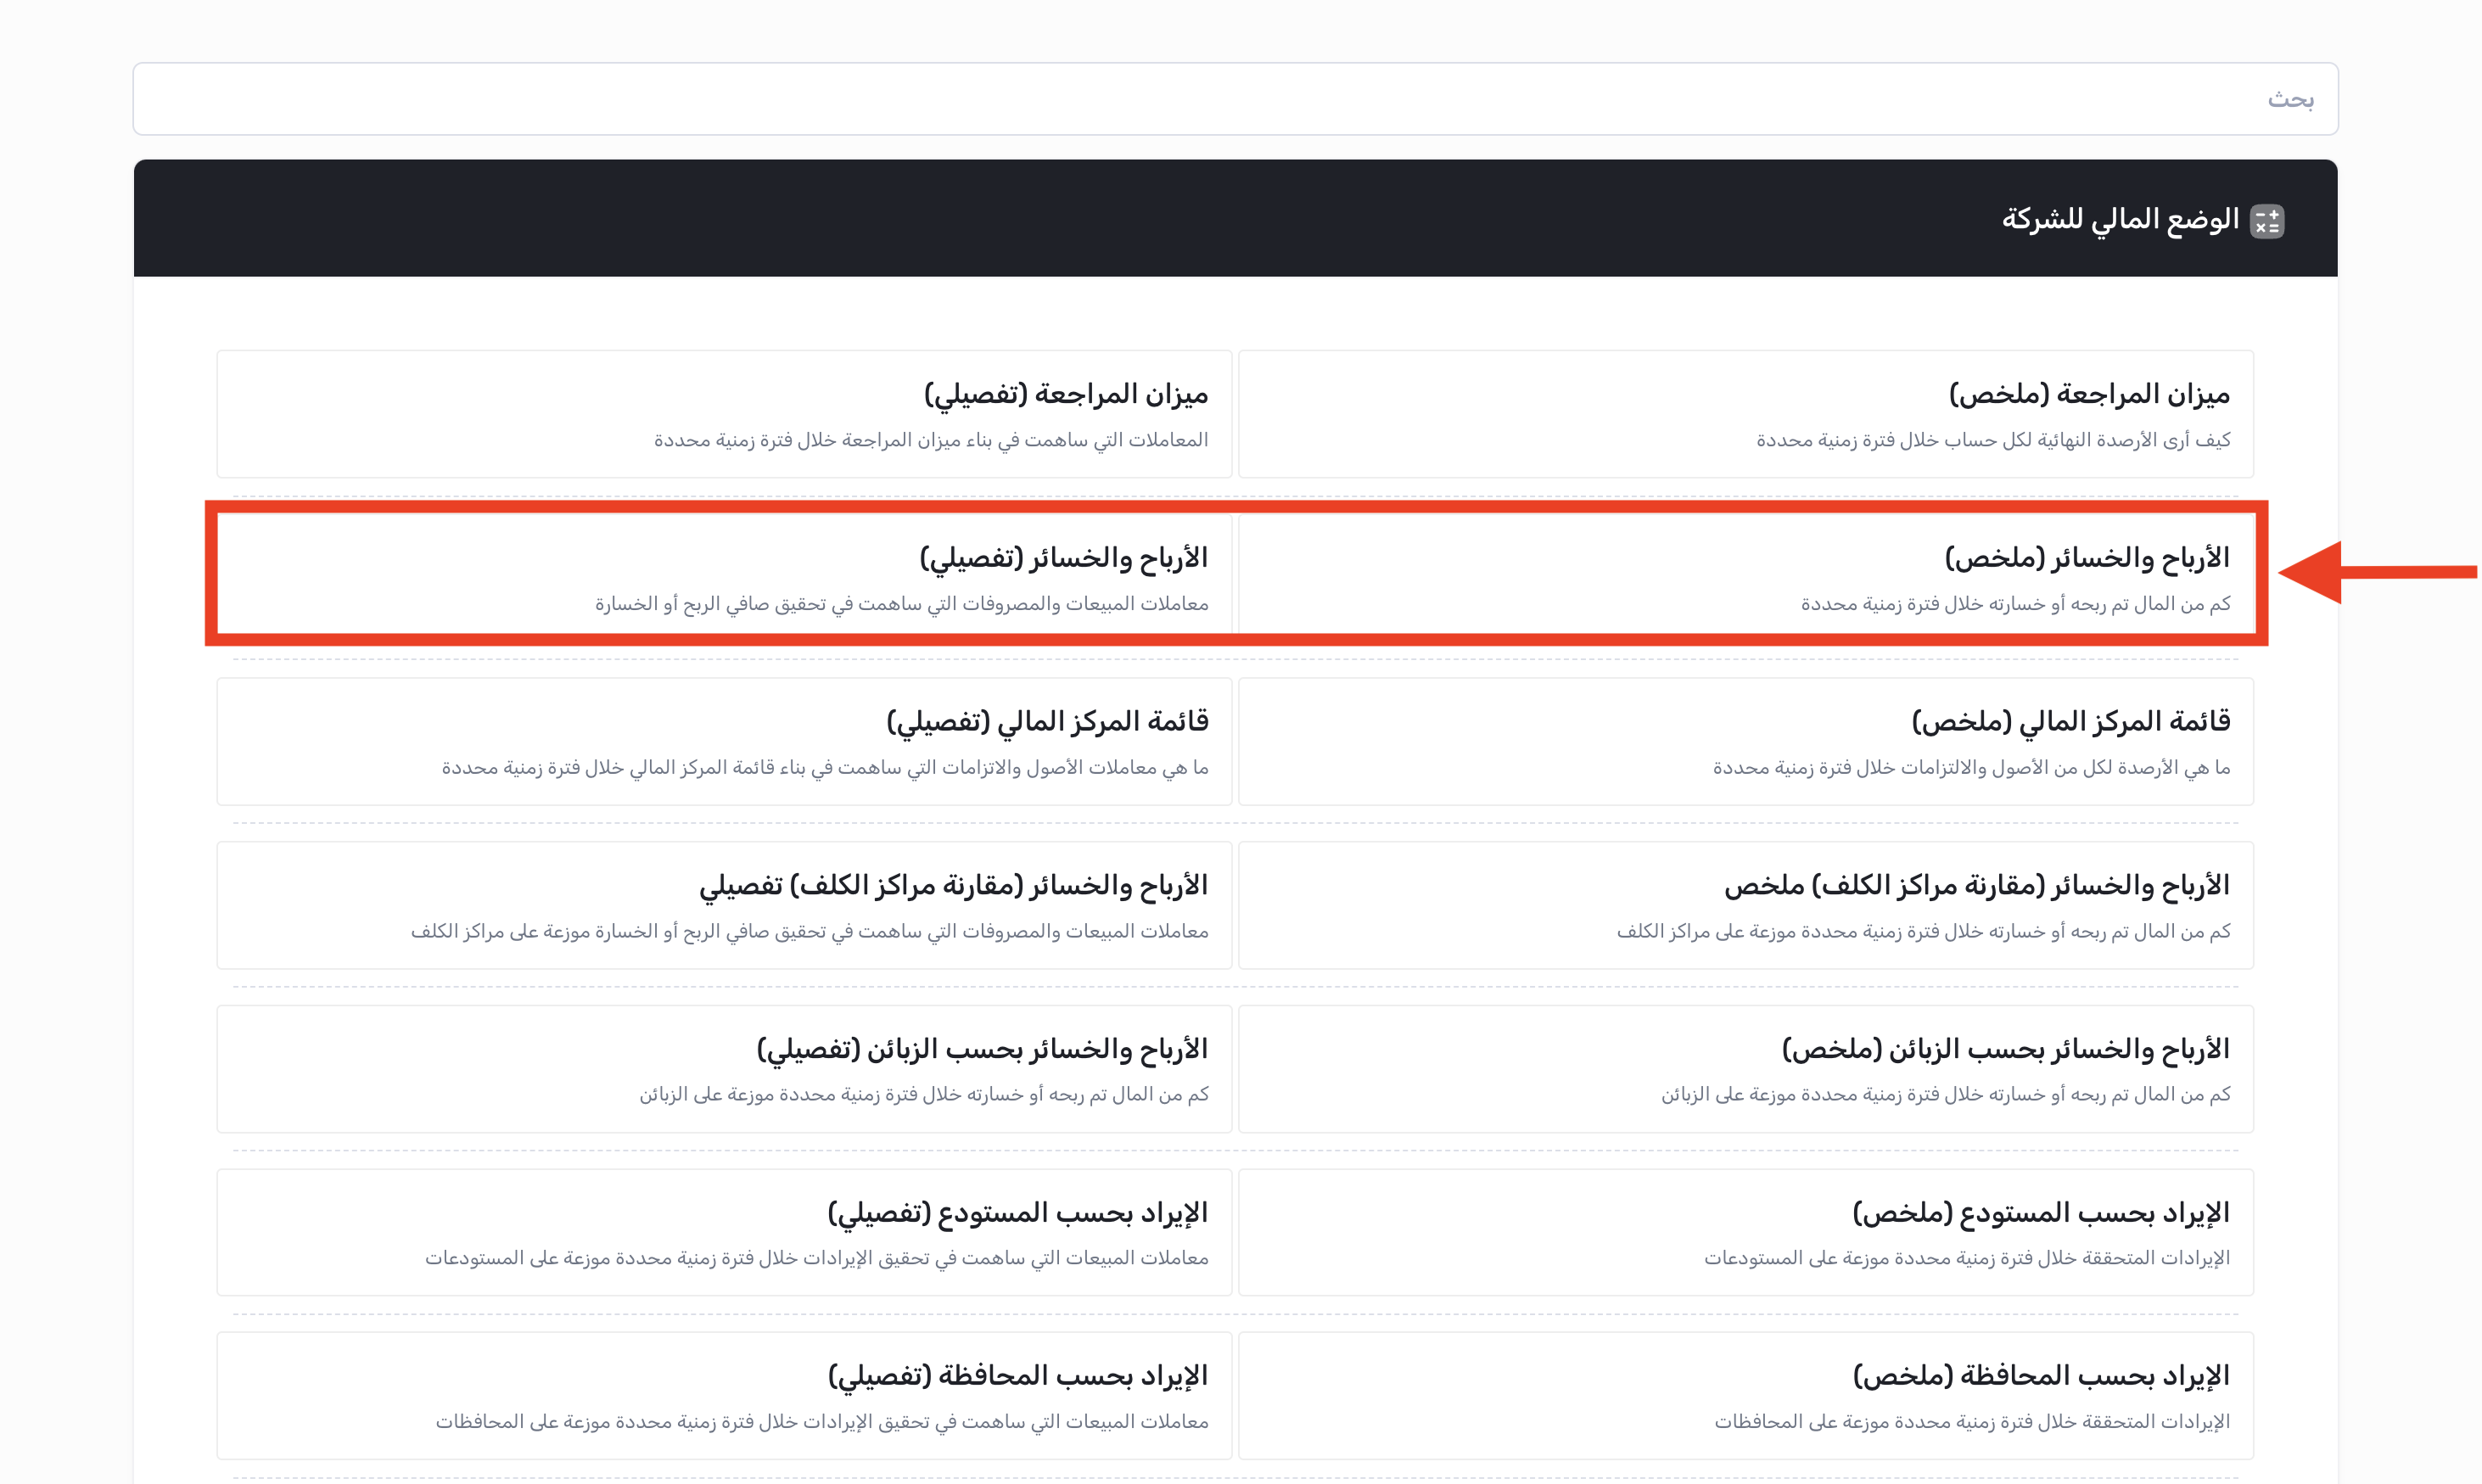This screenshot has height=1484, width=2482.
Task: Open الأرباح والخسائر بحسب الزبائن (تفصيلي)
Action: pos(981,1050)
